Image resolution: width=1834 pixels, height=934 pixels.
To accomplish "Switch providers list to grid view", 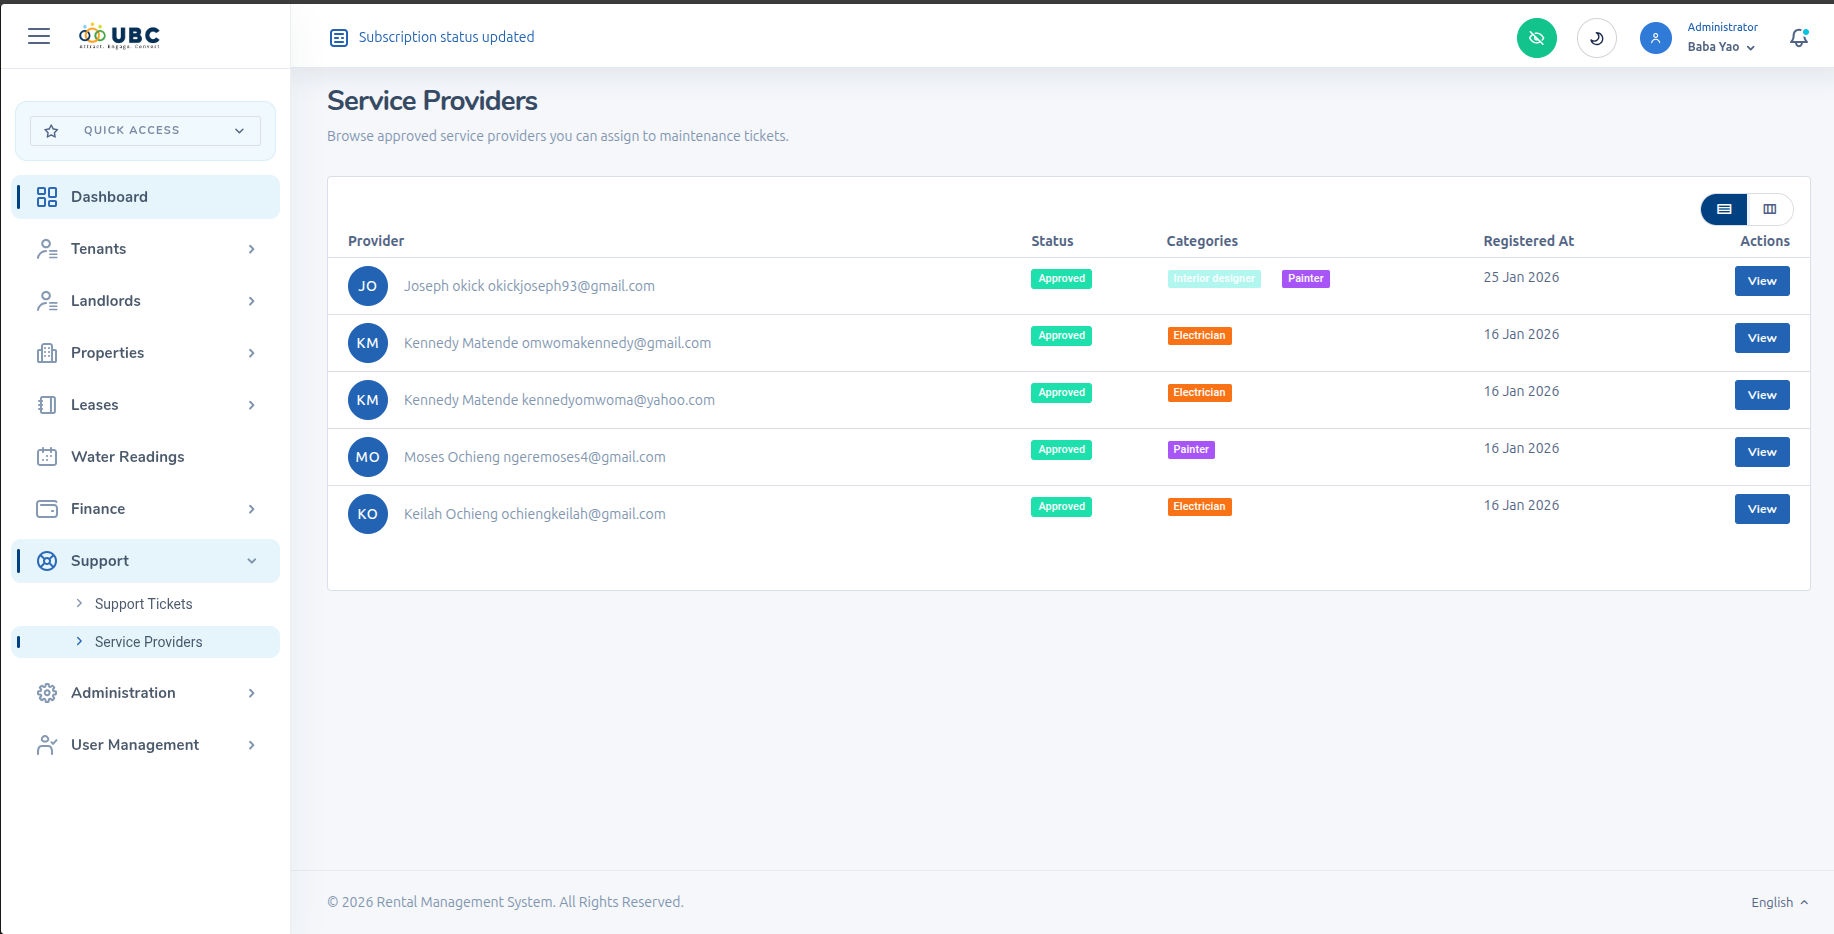I will click(x=1770, y=209).
